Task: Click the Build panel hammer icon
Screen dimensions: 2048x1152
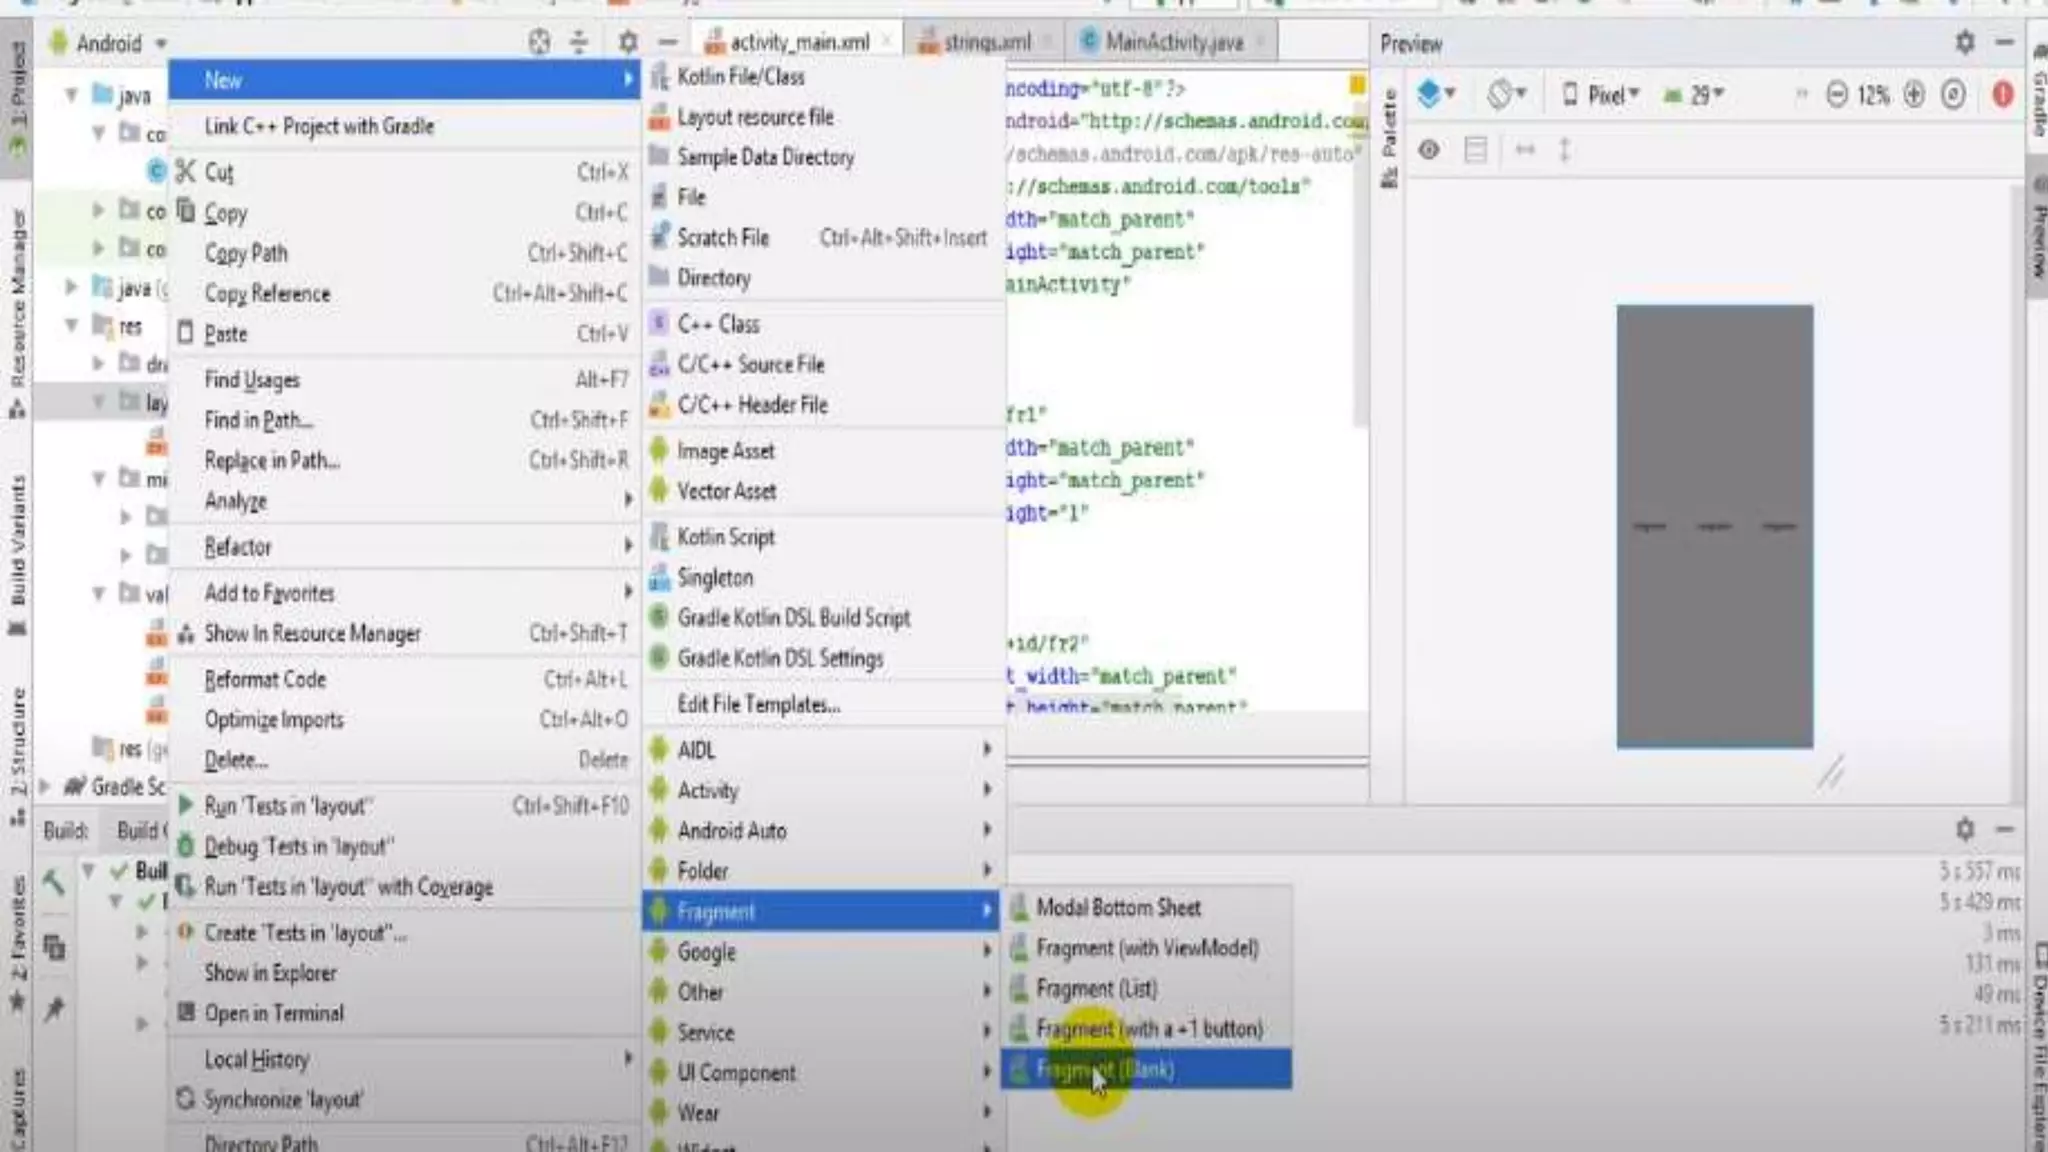Action: pos(54,881)
